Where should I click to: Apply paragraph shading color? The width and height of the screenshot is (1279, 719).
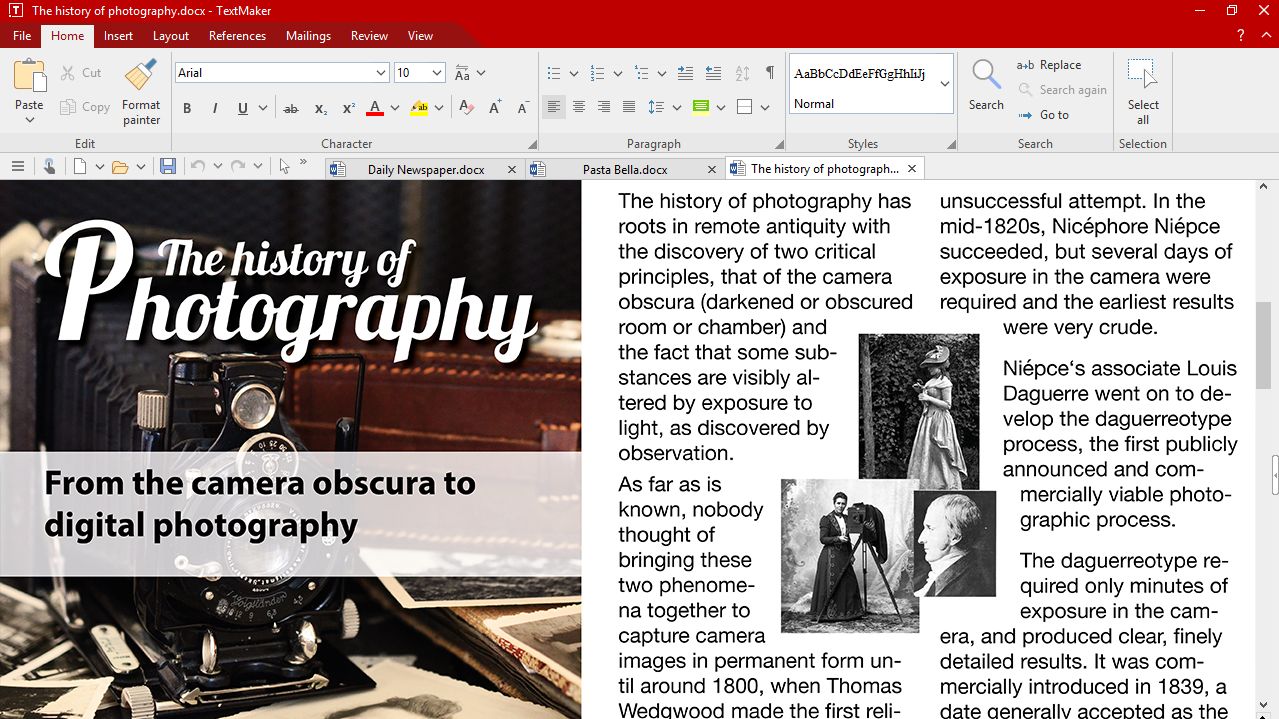[700, 108]
